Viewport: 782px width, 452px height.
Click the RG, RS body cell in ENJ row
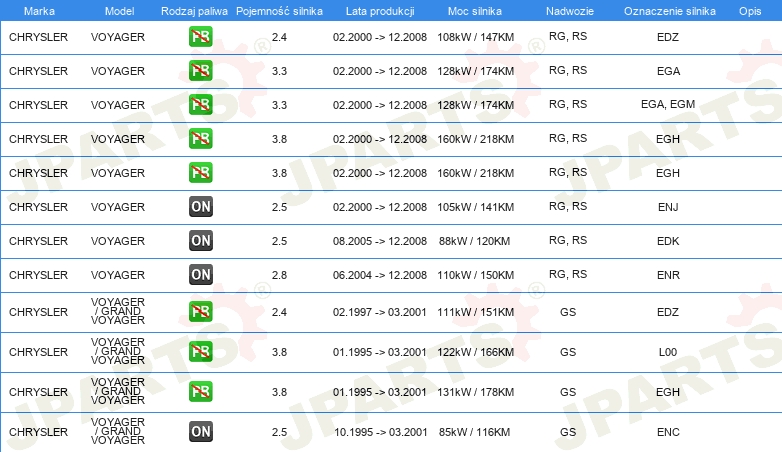[568, 206]
